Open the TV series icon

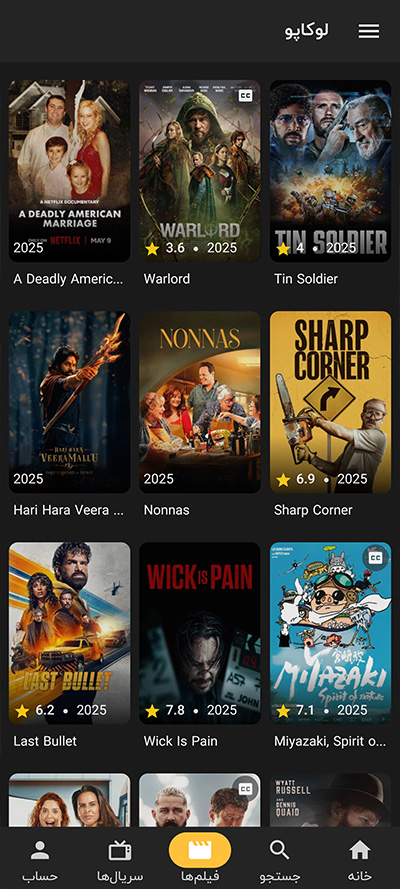[x=120, y=850]
